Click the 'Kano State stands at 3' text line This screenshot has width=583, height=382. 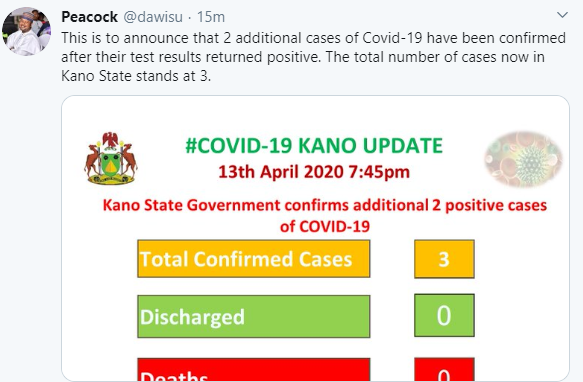(136, 76)
